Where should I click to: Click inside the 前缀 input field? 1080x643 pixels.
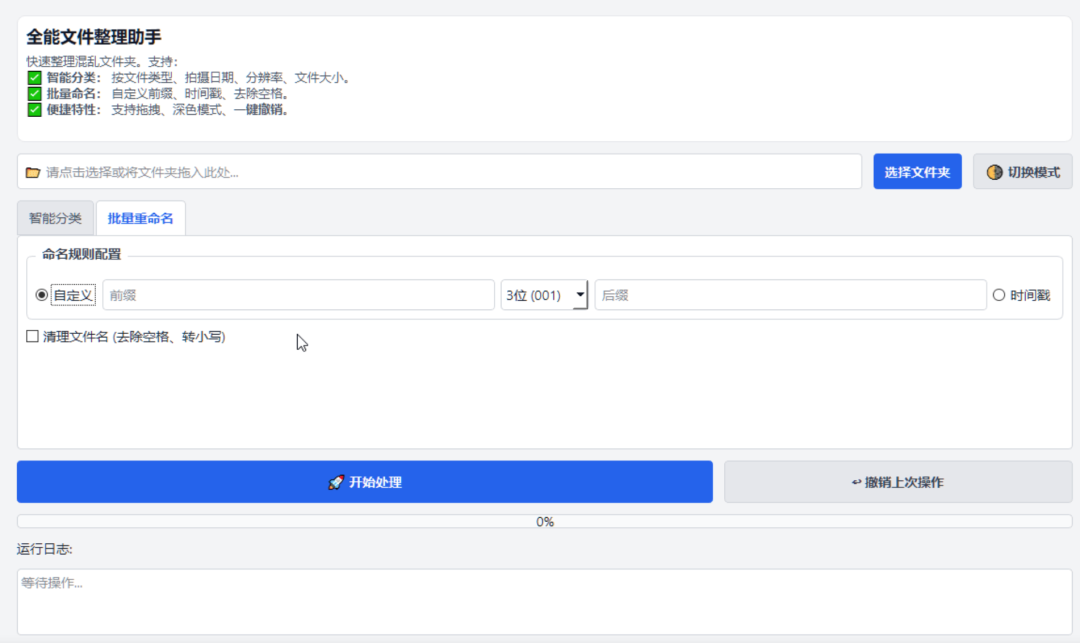pyautogui.click(x=300, y=294)
